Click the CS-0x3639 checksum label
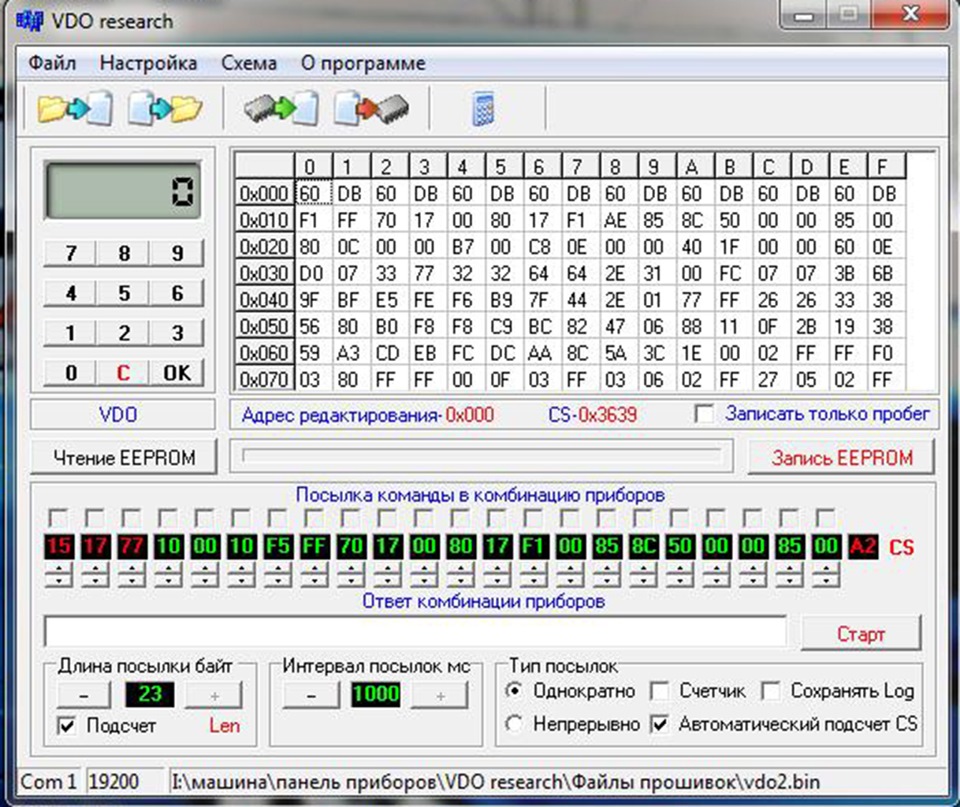The image size is (960, 807). pos(592,415)
